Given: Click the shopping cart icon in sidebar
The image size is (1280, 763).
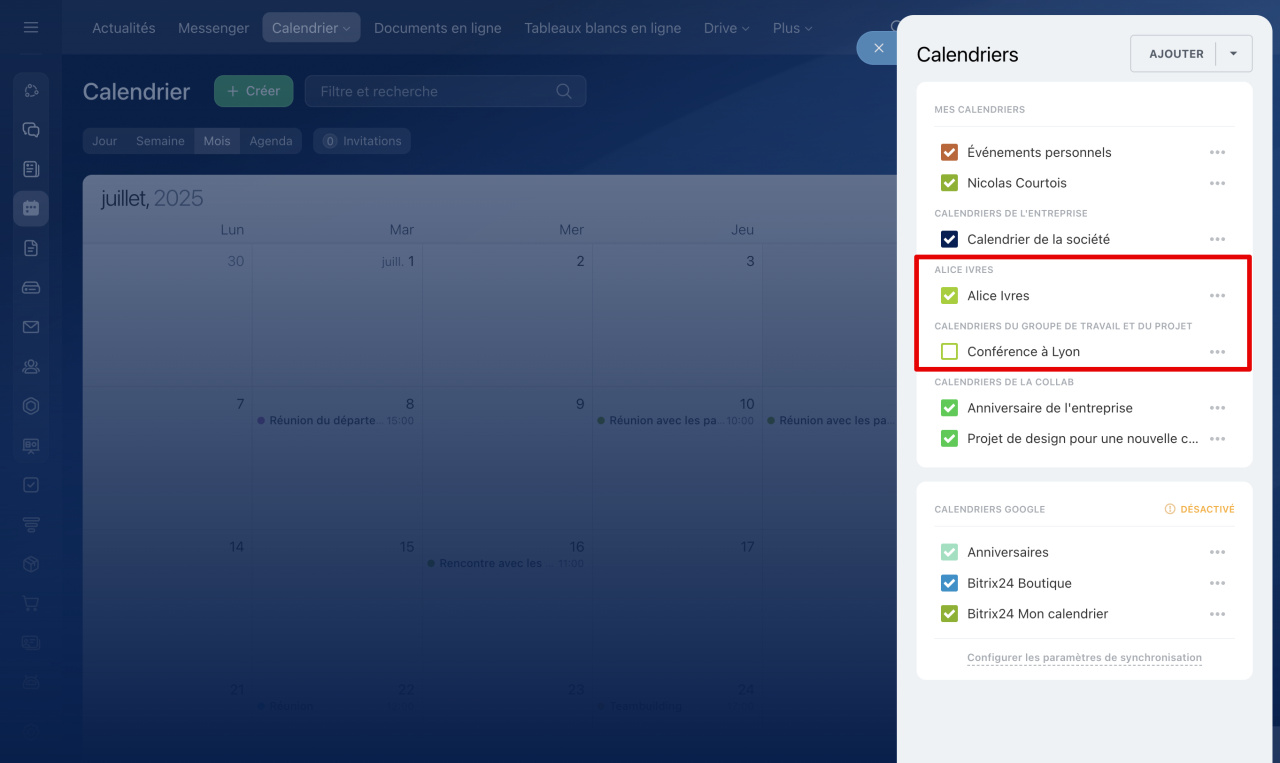Looking at the screenshot, I should click(31, 603).
